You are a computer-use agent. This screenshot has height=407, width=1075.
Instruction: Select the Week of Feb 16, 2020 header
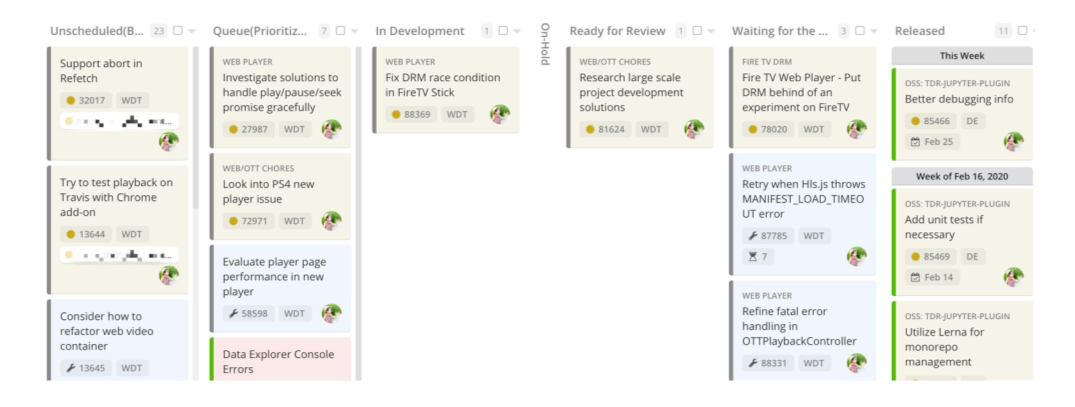[x=962, y=176]
